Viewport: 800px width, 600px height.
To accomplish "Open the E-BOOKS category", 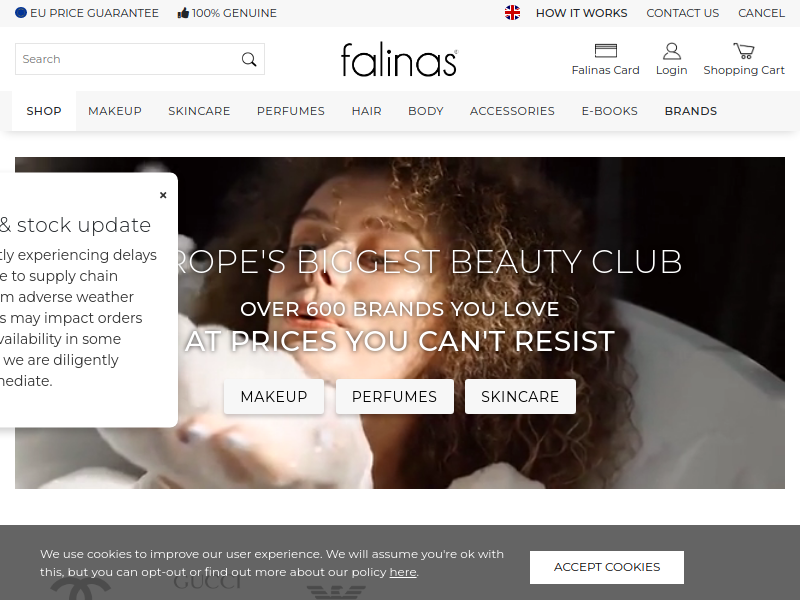I will point(610,111).
